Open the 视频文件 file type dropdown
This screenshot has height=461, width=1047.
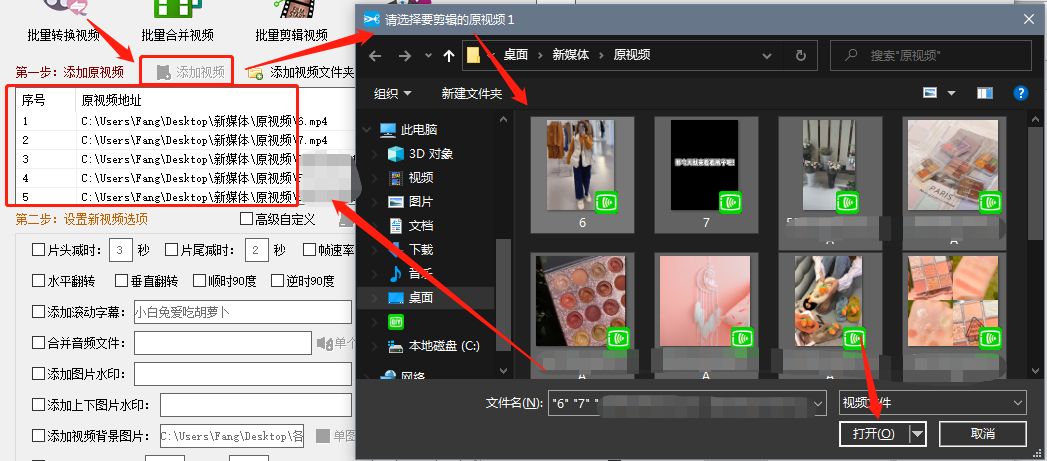933,403
